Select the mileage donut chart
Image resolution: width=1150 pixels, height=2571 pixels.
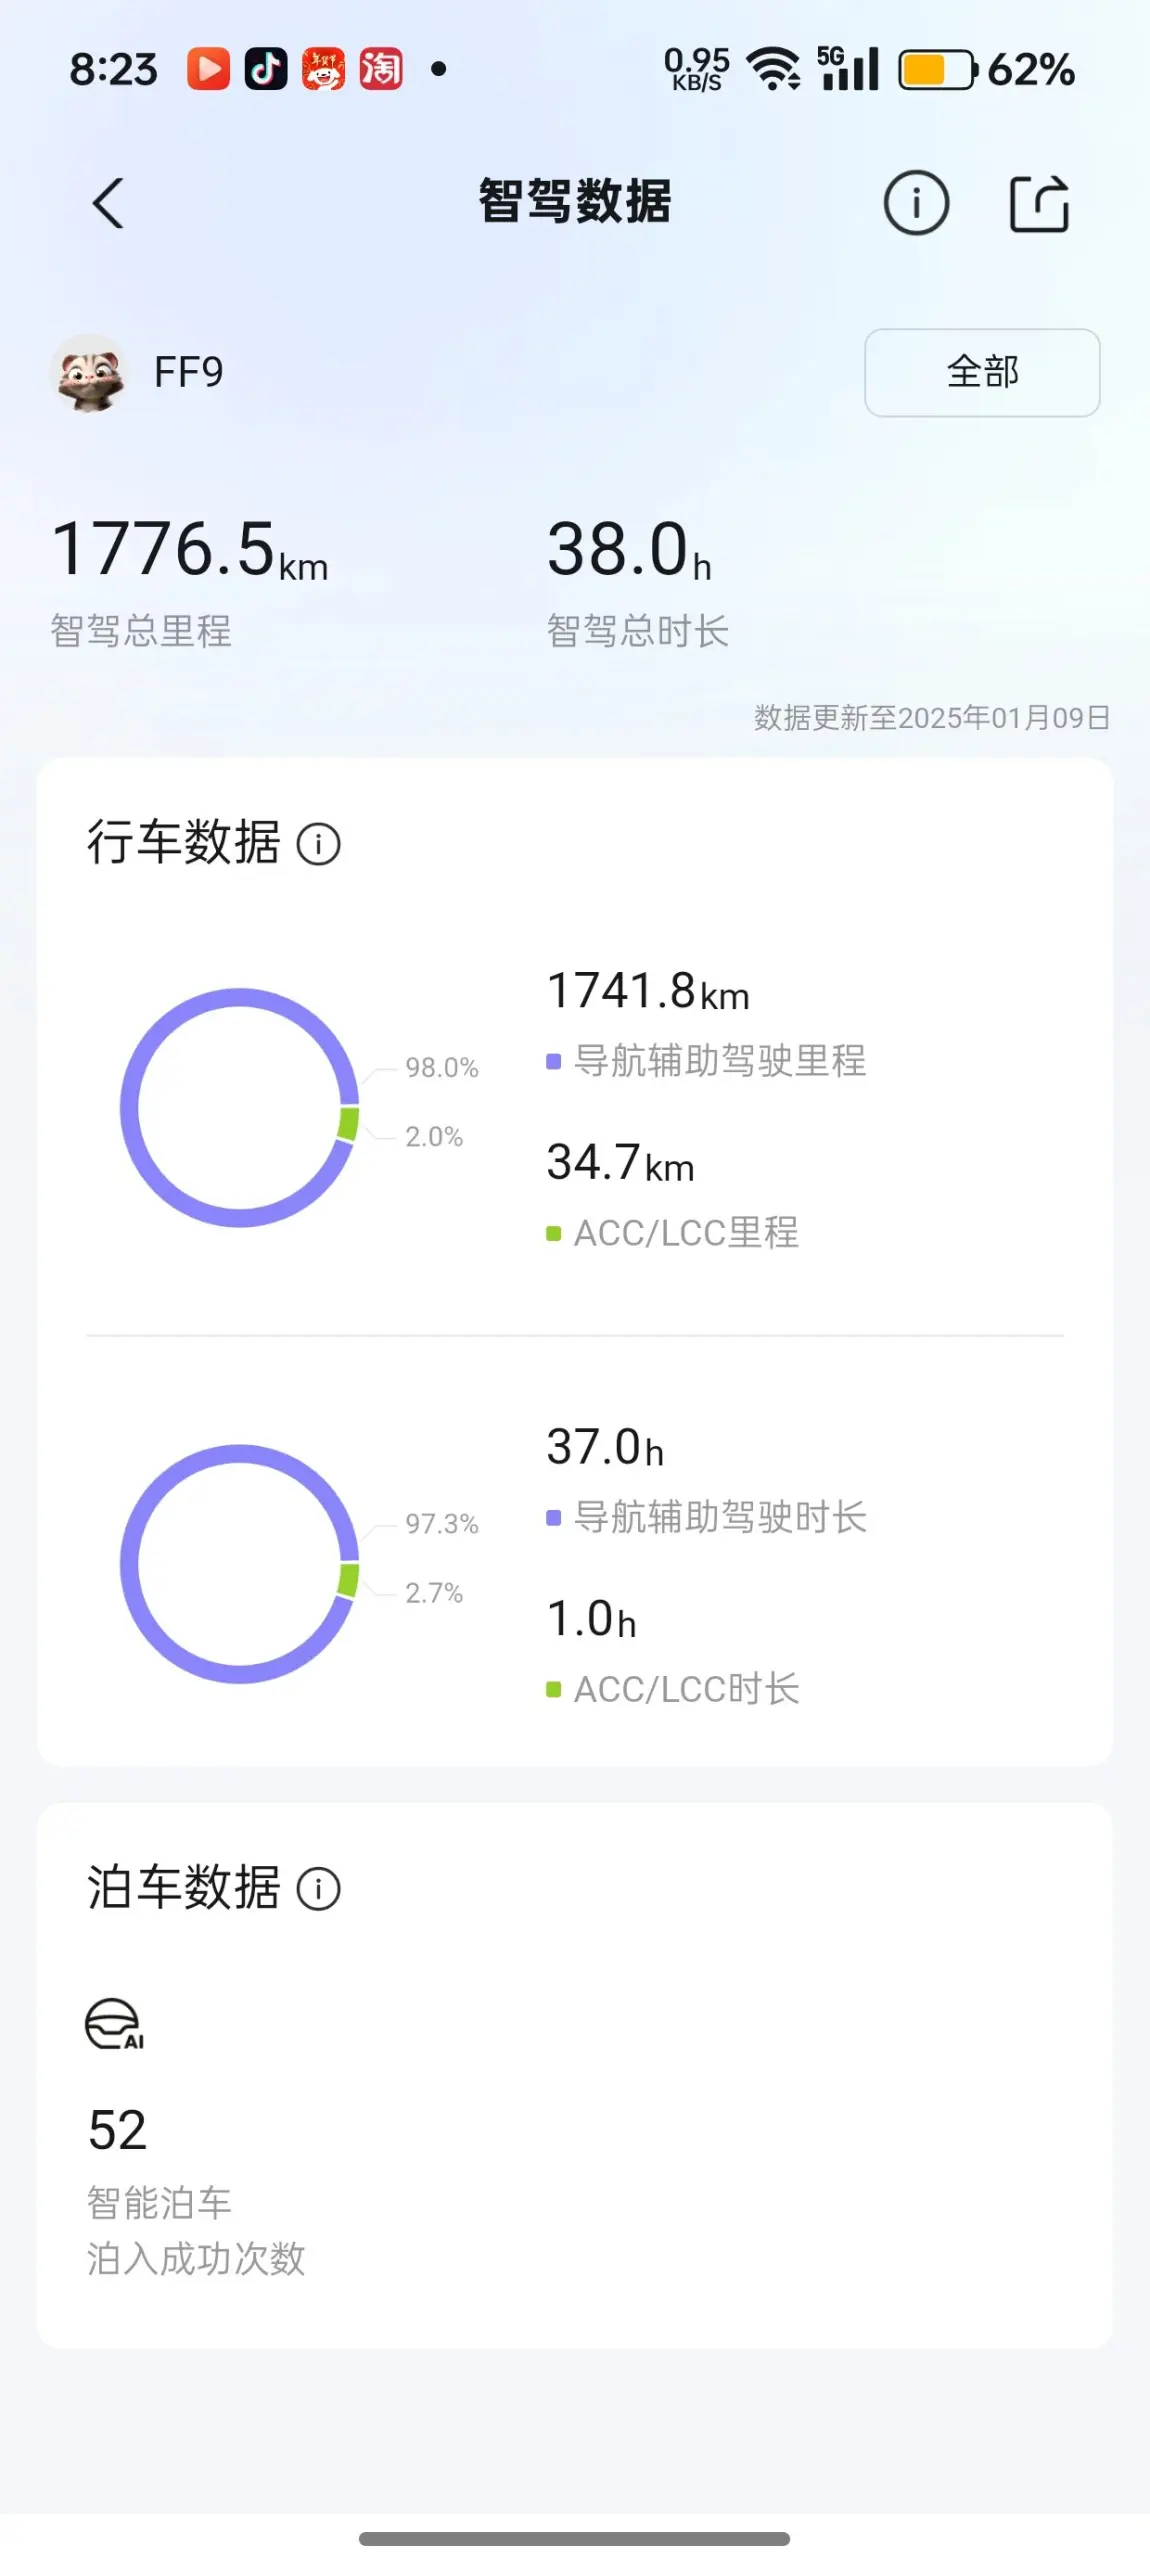[x=240, y=1107]
